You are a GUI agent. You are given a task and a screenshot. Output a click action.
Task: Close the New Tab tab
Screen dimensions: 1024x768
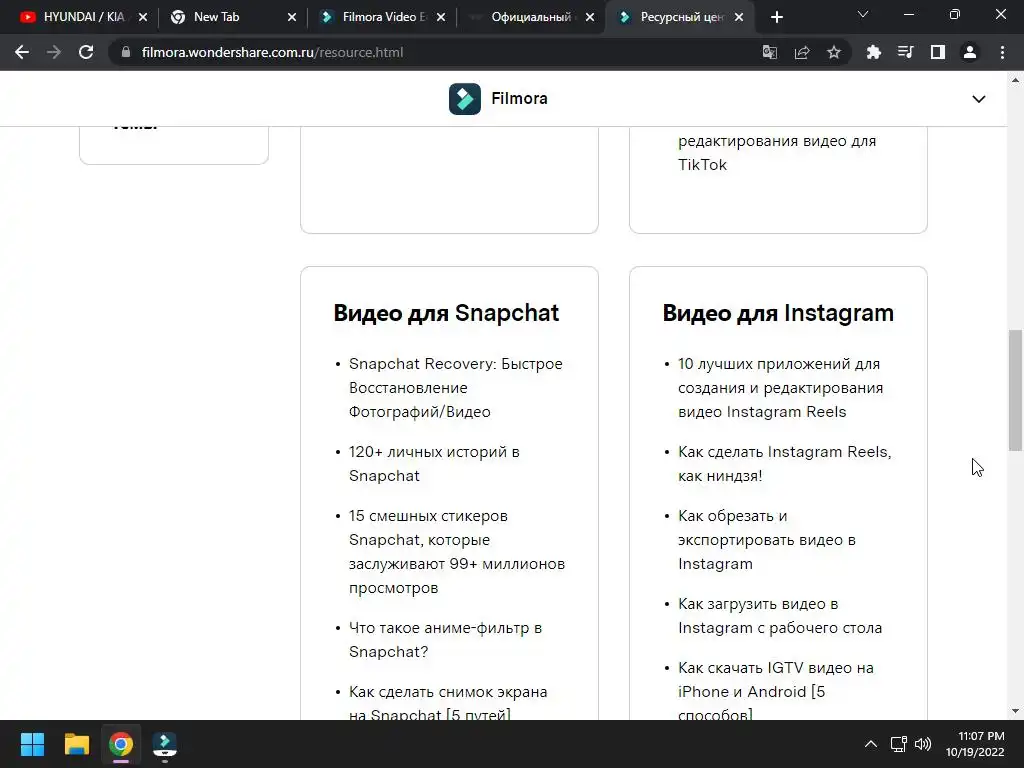click(x=292, y=18)
